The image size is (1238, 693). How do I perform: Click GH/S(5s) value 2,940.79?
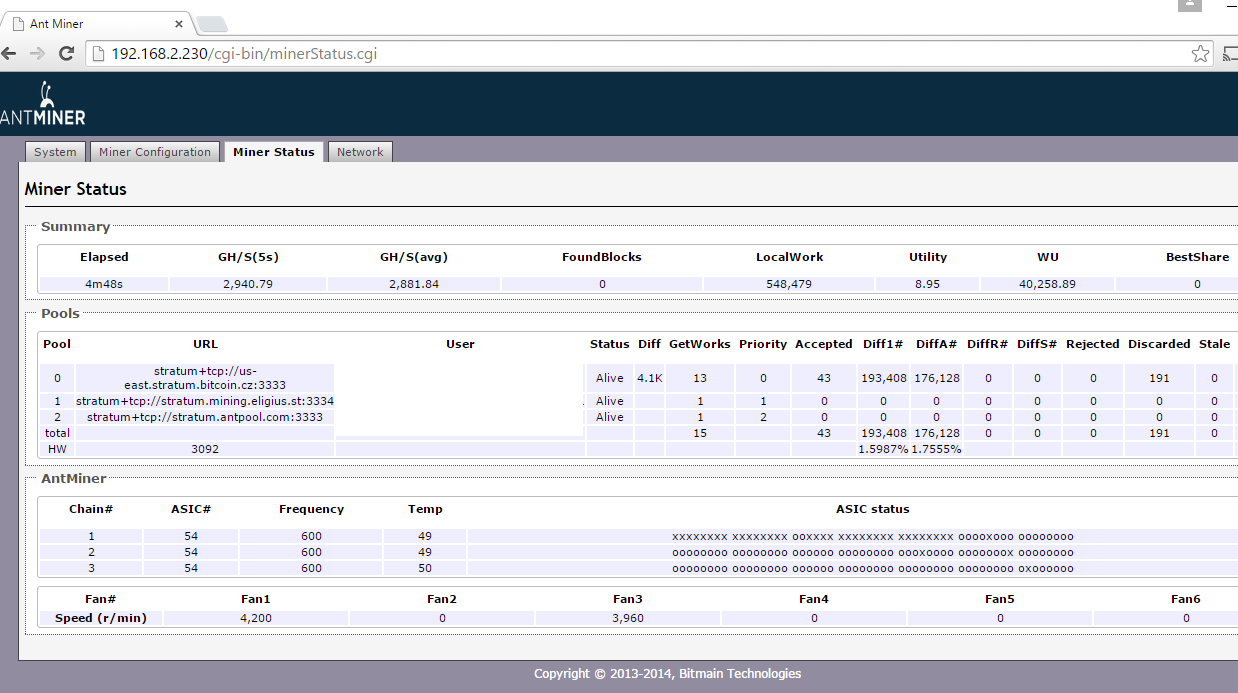pos(248,284)
